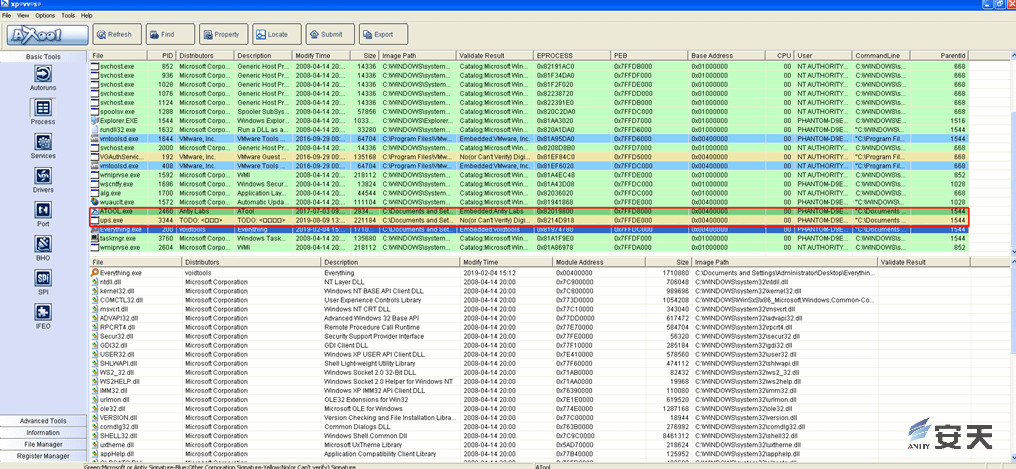The image size is (1016, 469).
Task: Open the Drivers tool icon
Action: click(x=43, y=176)
